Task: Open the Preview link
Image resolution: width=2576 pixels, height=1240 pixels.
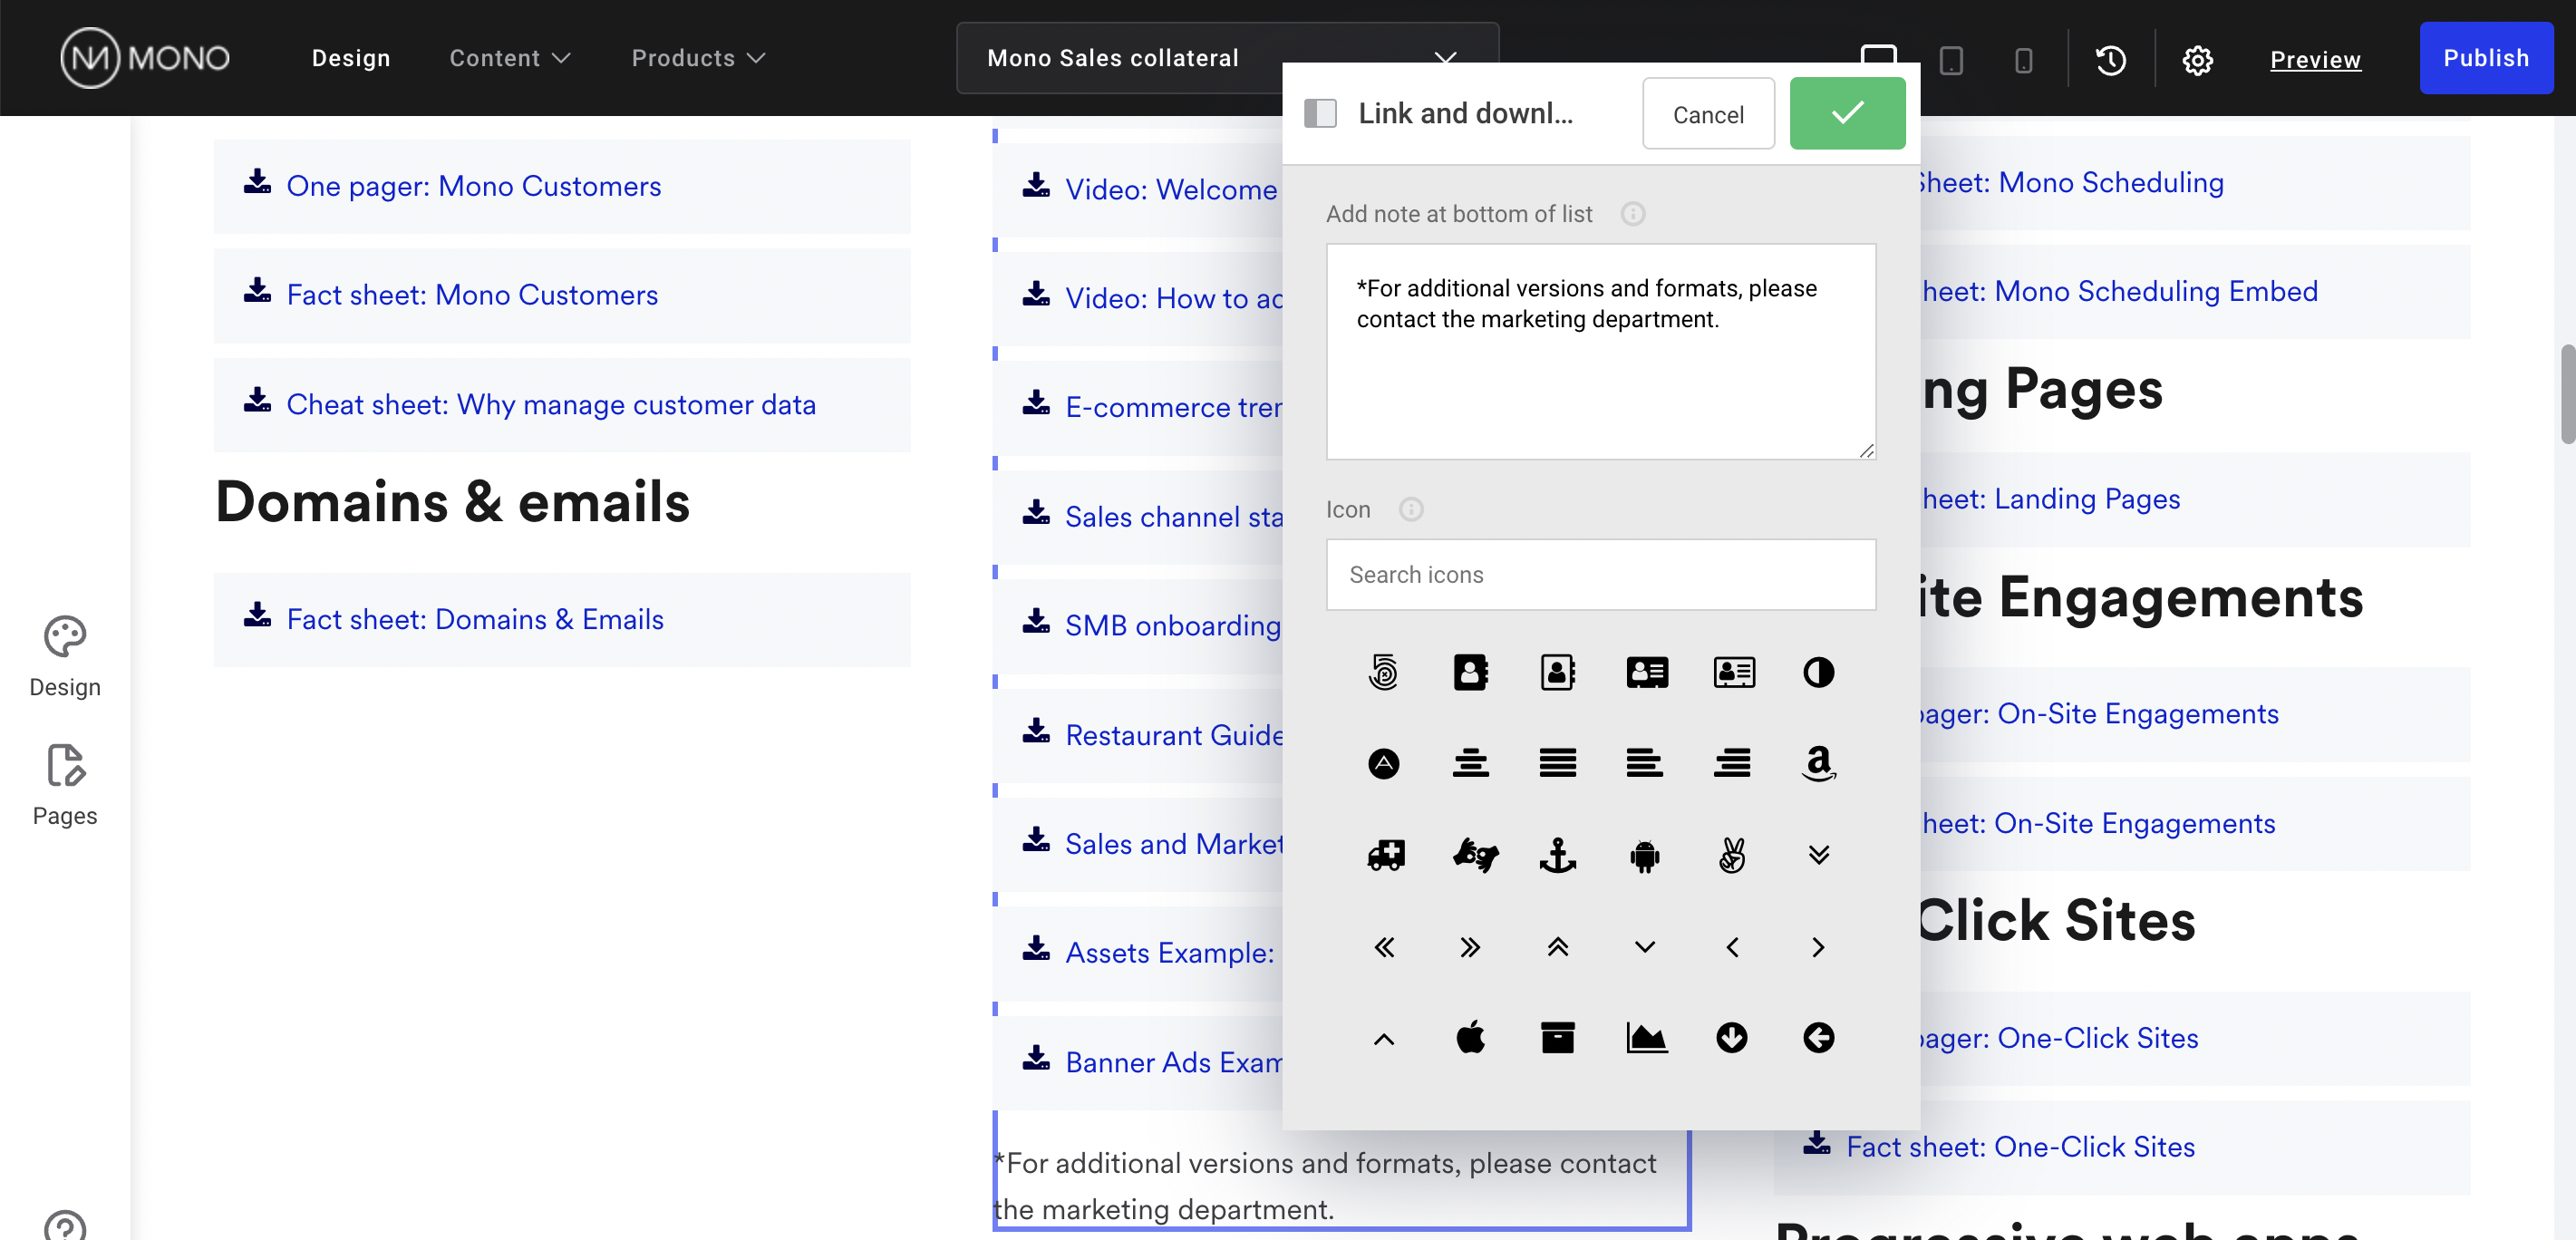Action: point(2314,60)
